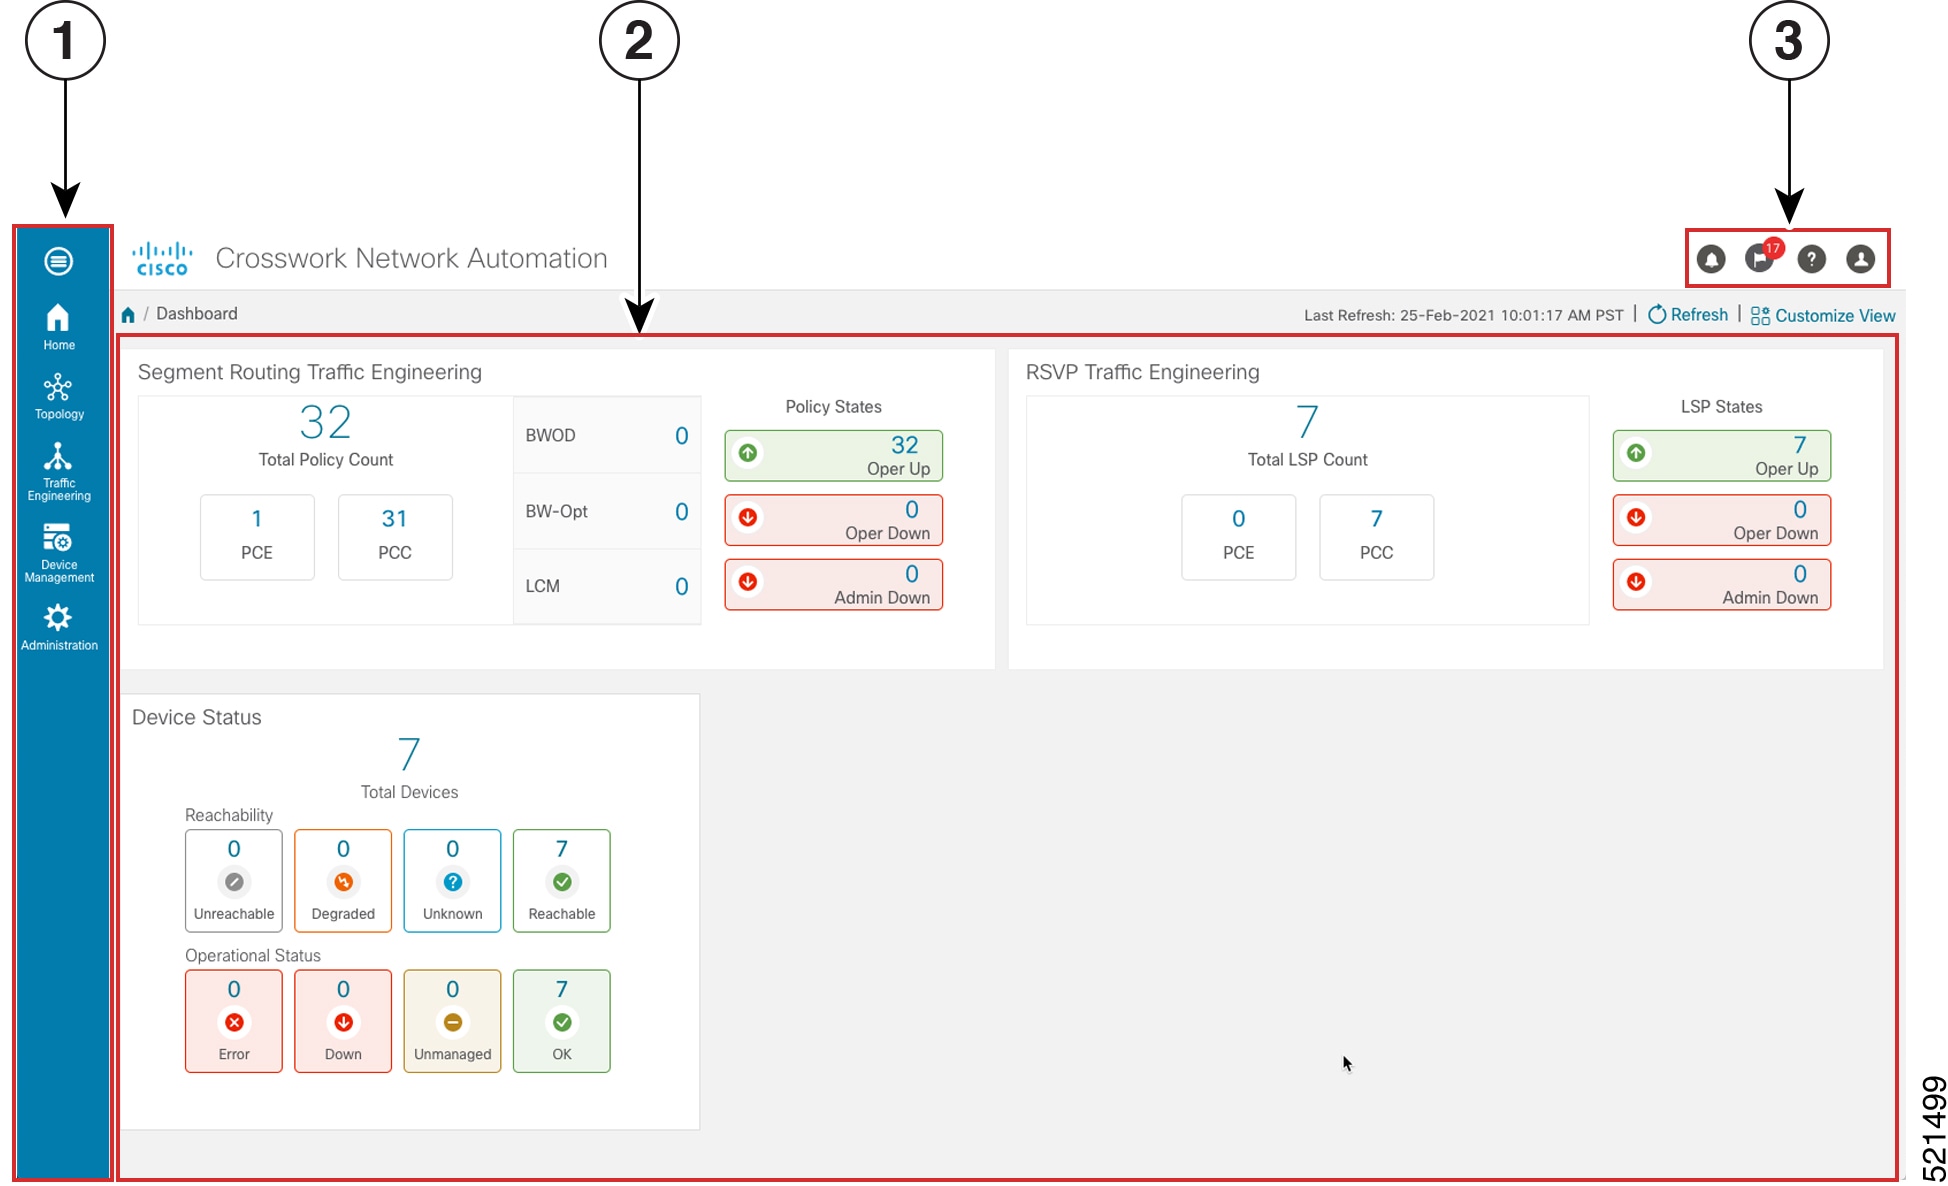Click Admin Down under LSP States
This screenshot has height=1186, width=1948.
pyautogui.click(x=1721, y=584)
